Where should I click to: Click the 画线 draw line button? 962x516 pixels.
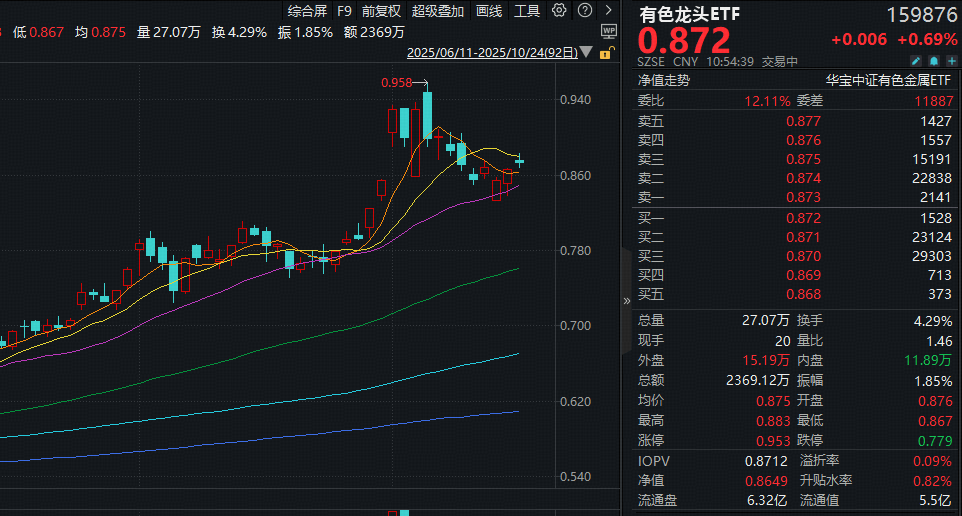coord(489,11)
